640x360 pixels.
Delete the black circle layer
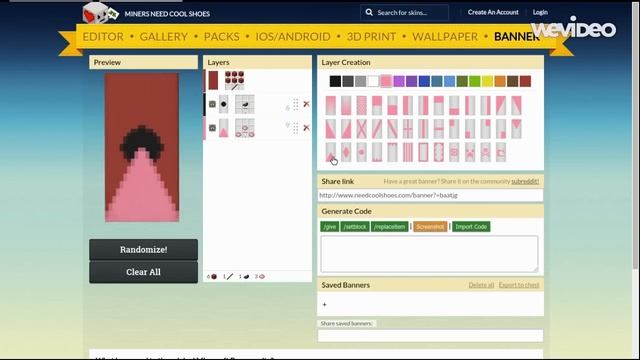tap(306, 104)
